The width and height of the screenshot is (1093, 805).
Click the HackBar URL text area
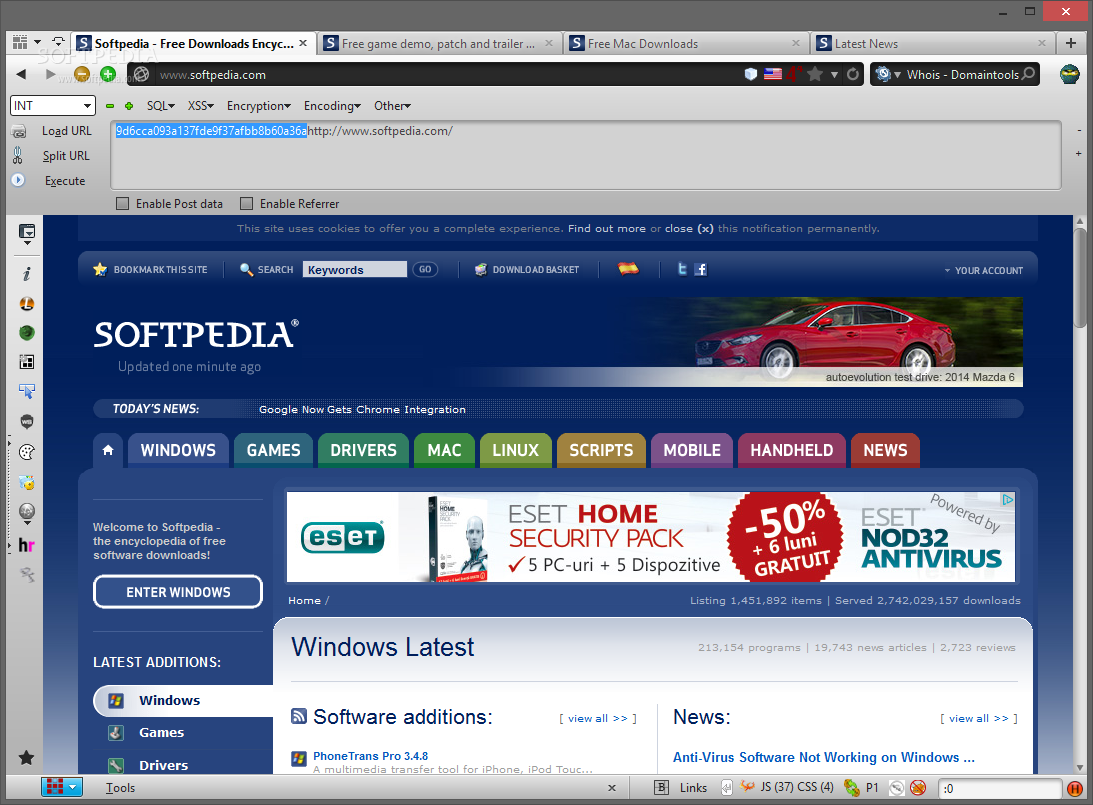[586, 155]
